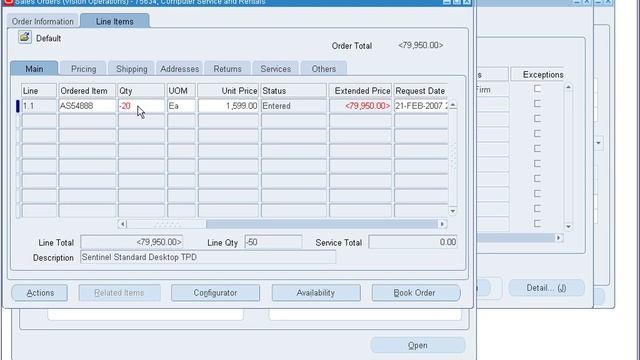
Task: Click the Unit Price field 1,599.00
Action: pyautogui.click(x=228, y=106)
